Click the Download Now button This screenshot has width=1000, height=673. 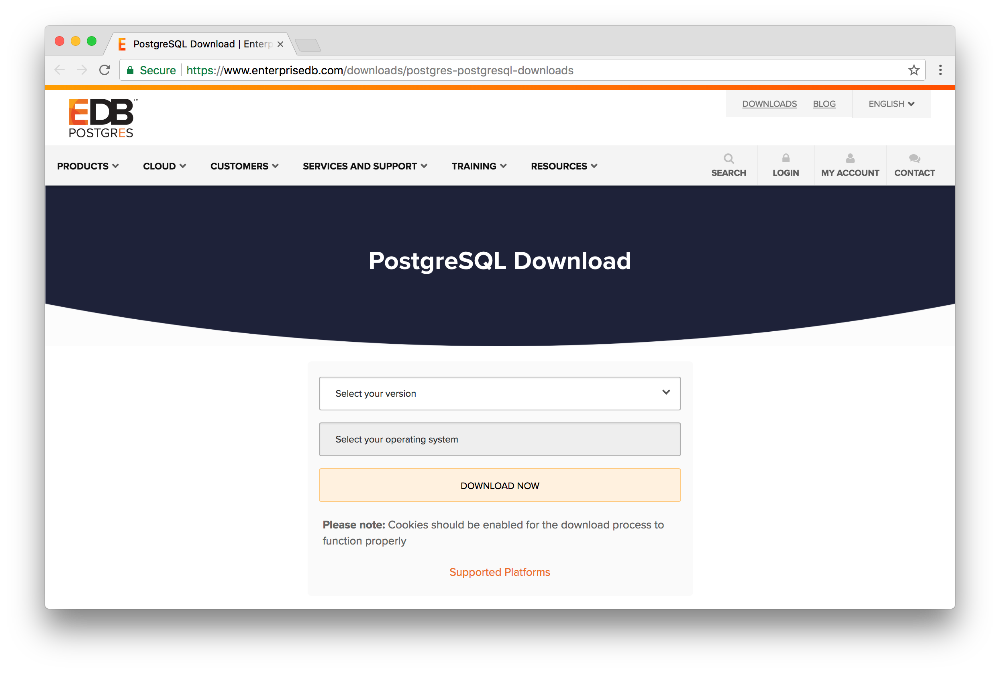pyautogui.click(x=499, y=485)
